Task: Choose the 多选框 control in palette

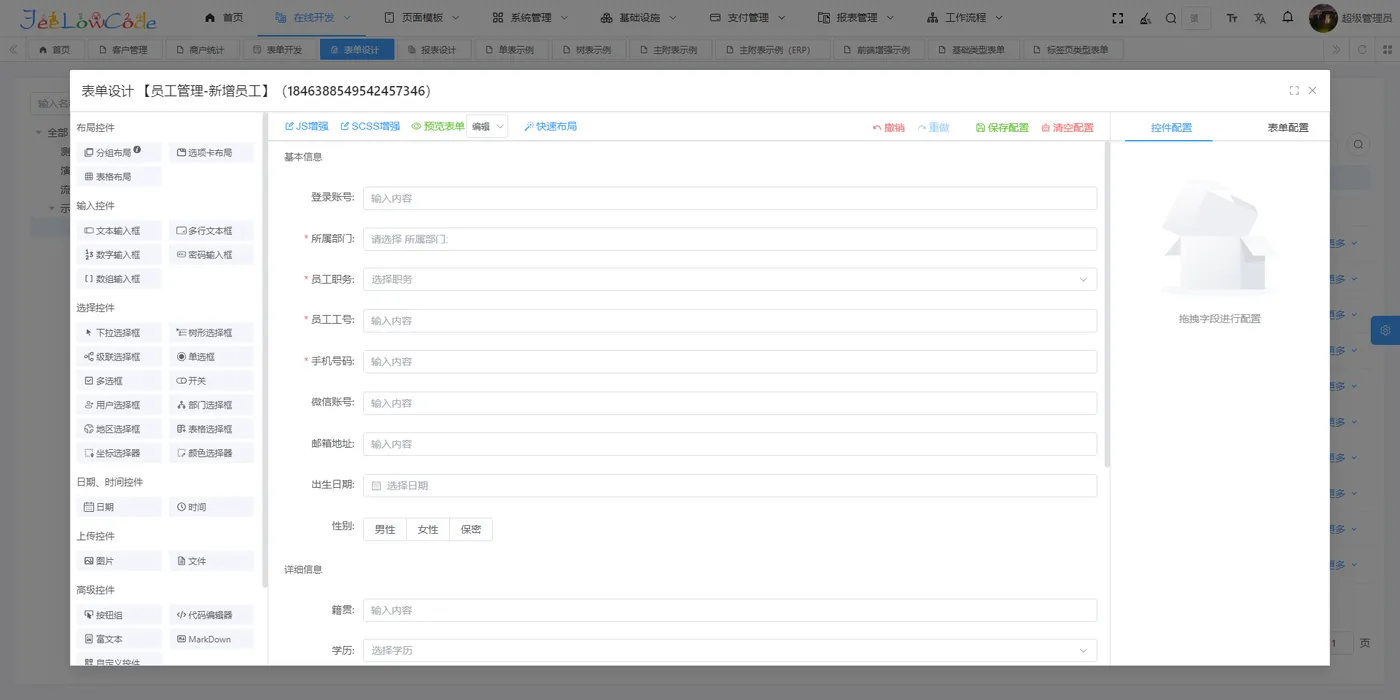Action: point(118,381)
